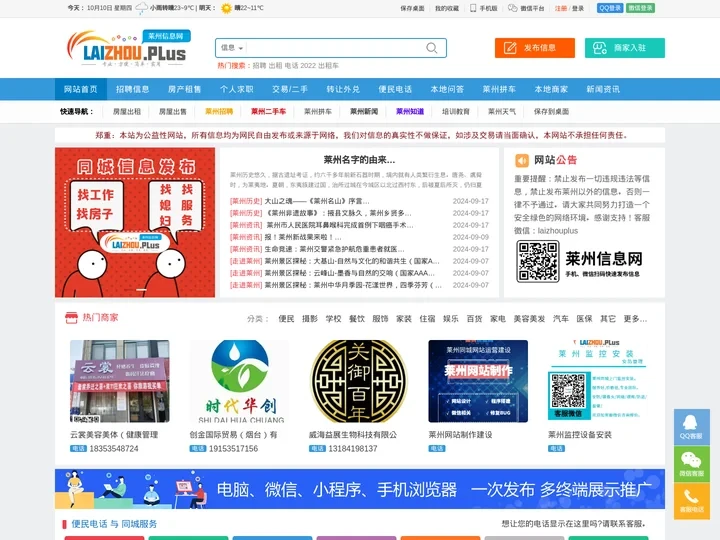
Task: Focus the search text field
Action: (335, 48)
